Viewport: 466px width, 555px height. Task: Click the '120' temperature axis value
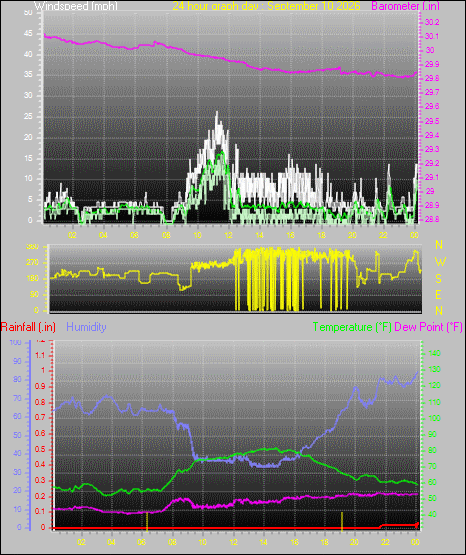point(435,386)
